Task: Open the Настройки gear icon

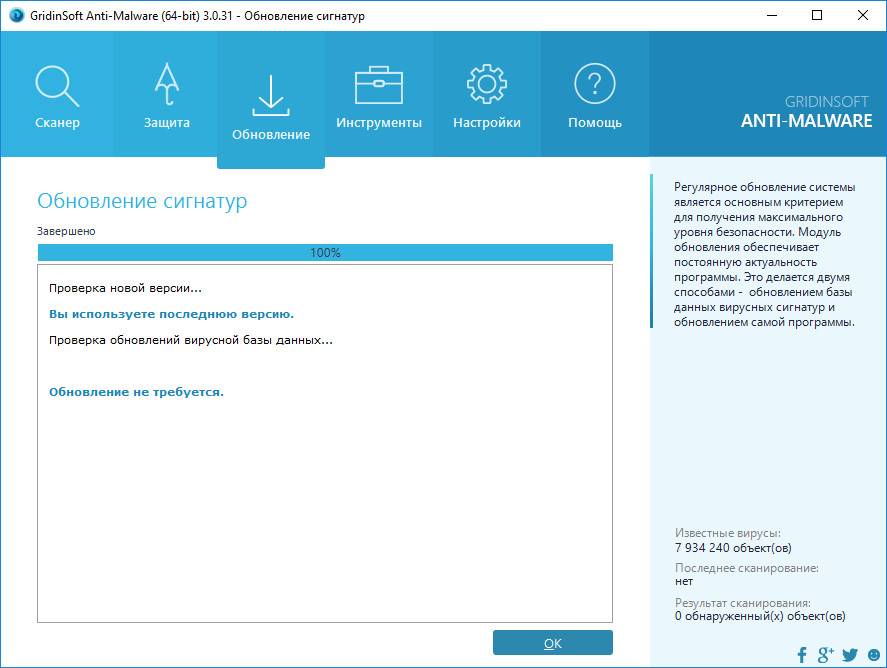Action: pos(486,84)
